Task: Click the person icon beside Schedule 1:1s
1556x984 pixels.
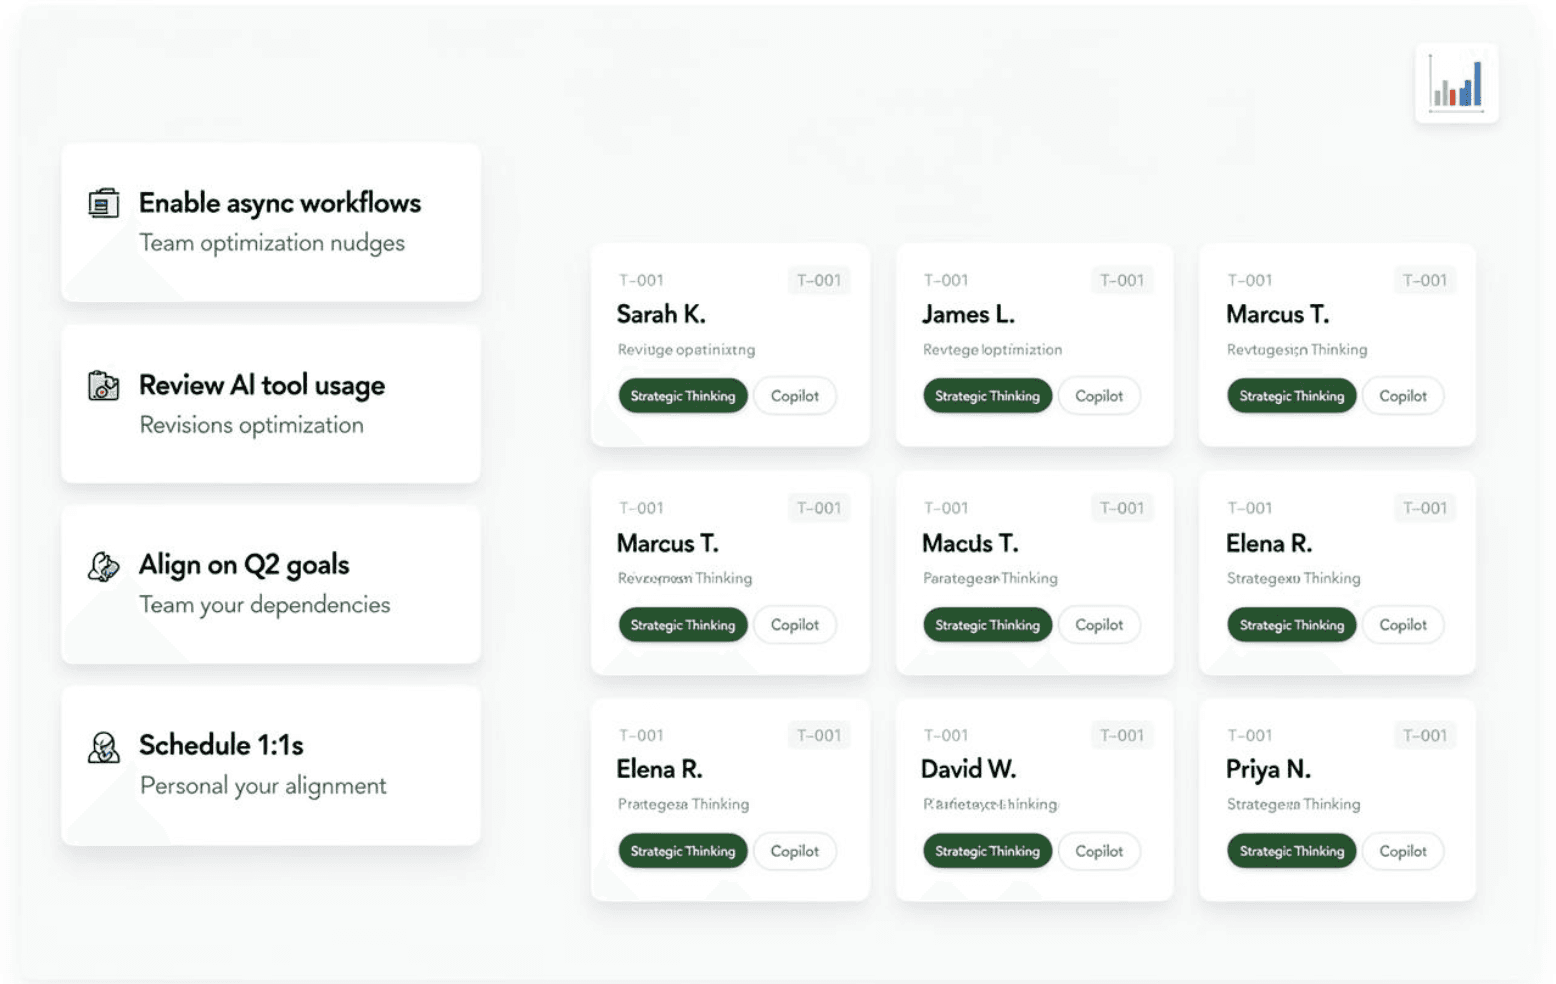Action: (104, 747)
